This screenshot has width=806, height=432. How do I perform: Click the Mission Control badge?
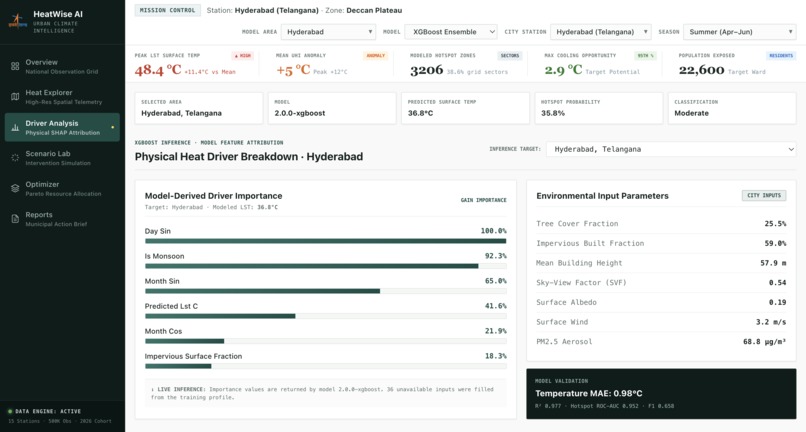168,10
